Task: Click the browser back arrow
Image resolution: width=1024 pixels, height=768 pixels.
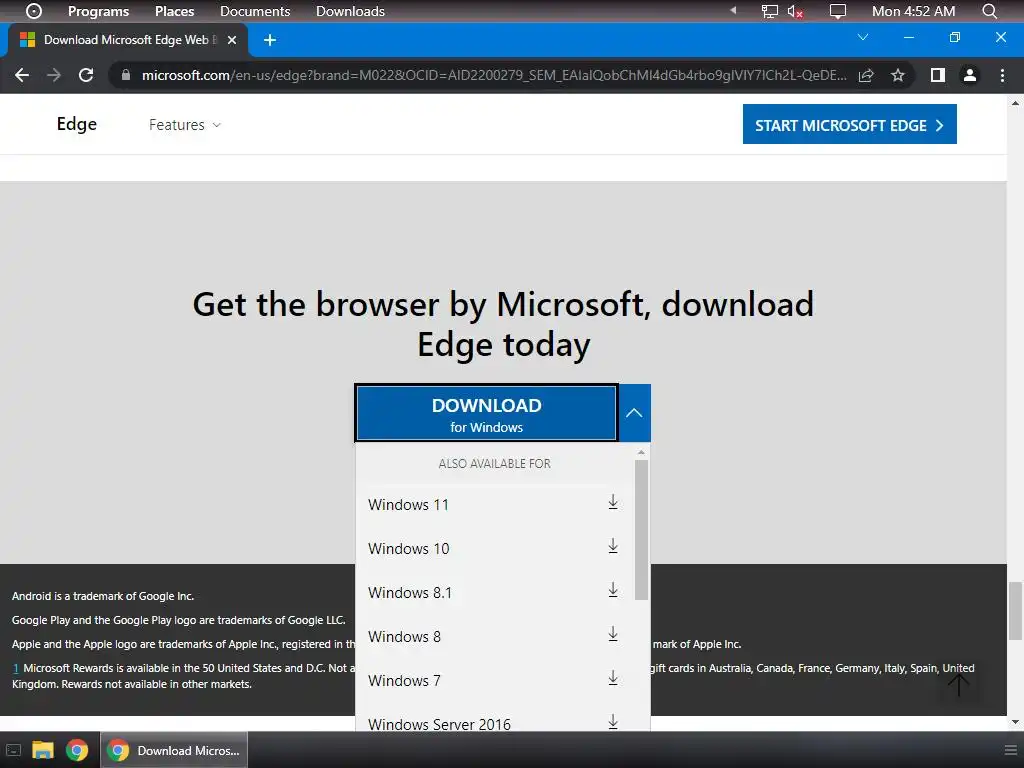Action: 22,75
